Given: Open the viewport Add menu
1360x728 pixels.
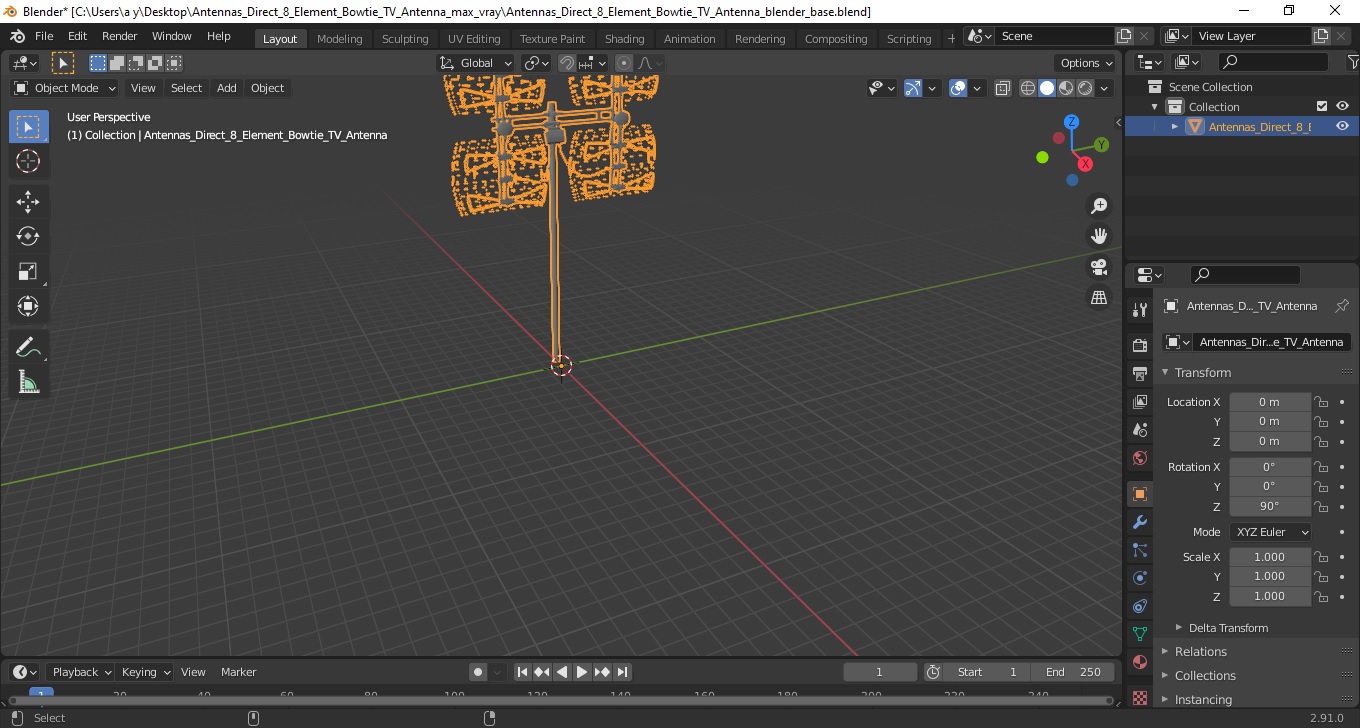Looking at the screenshot, I should point(227,88).
